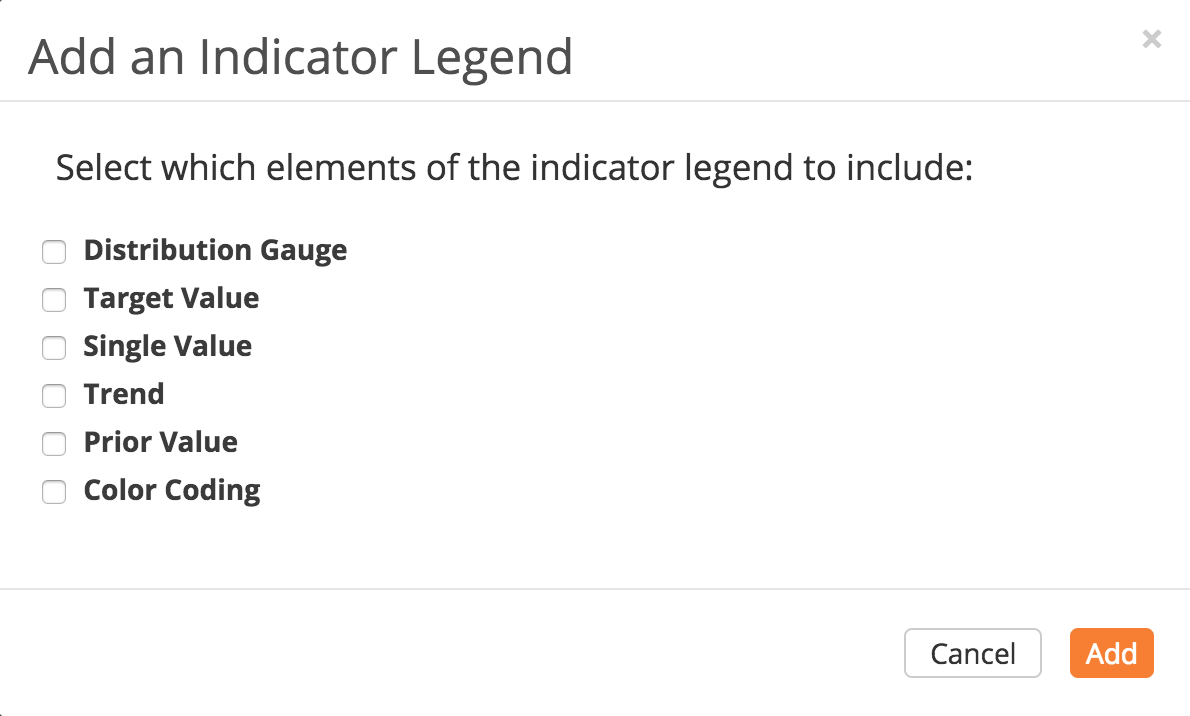Check the Single Value box
The height and width of the screenshot is (716, 1190).
pos(54,347)
